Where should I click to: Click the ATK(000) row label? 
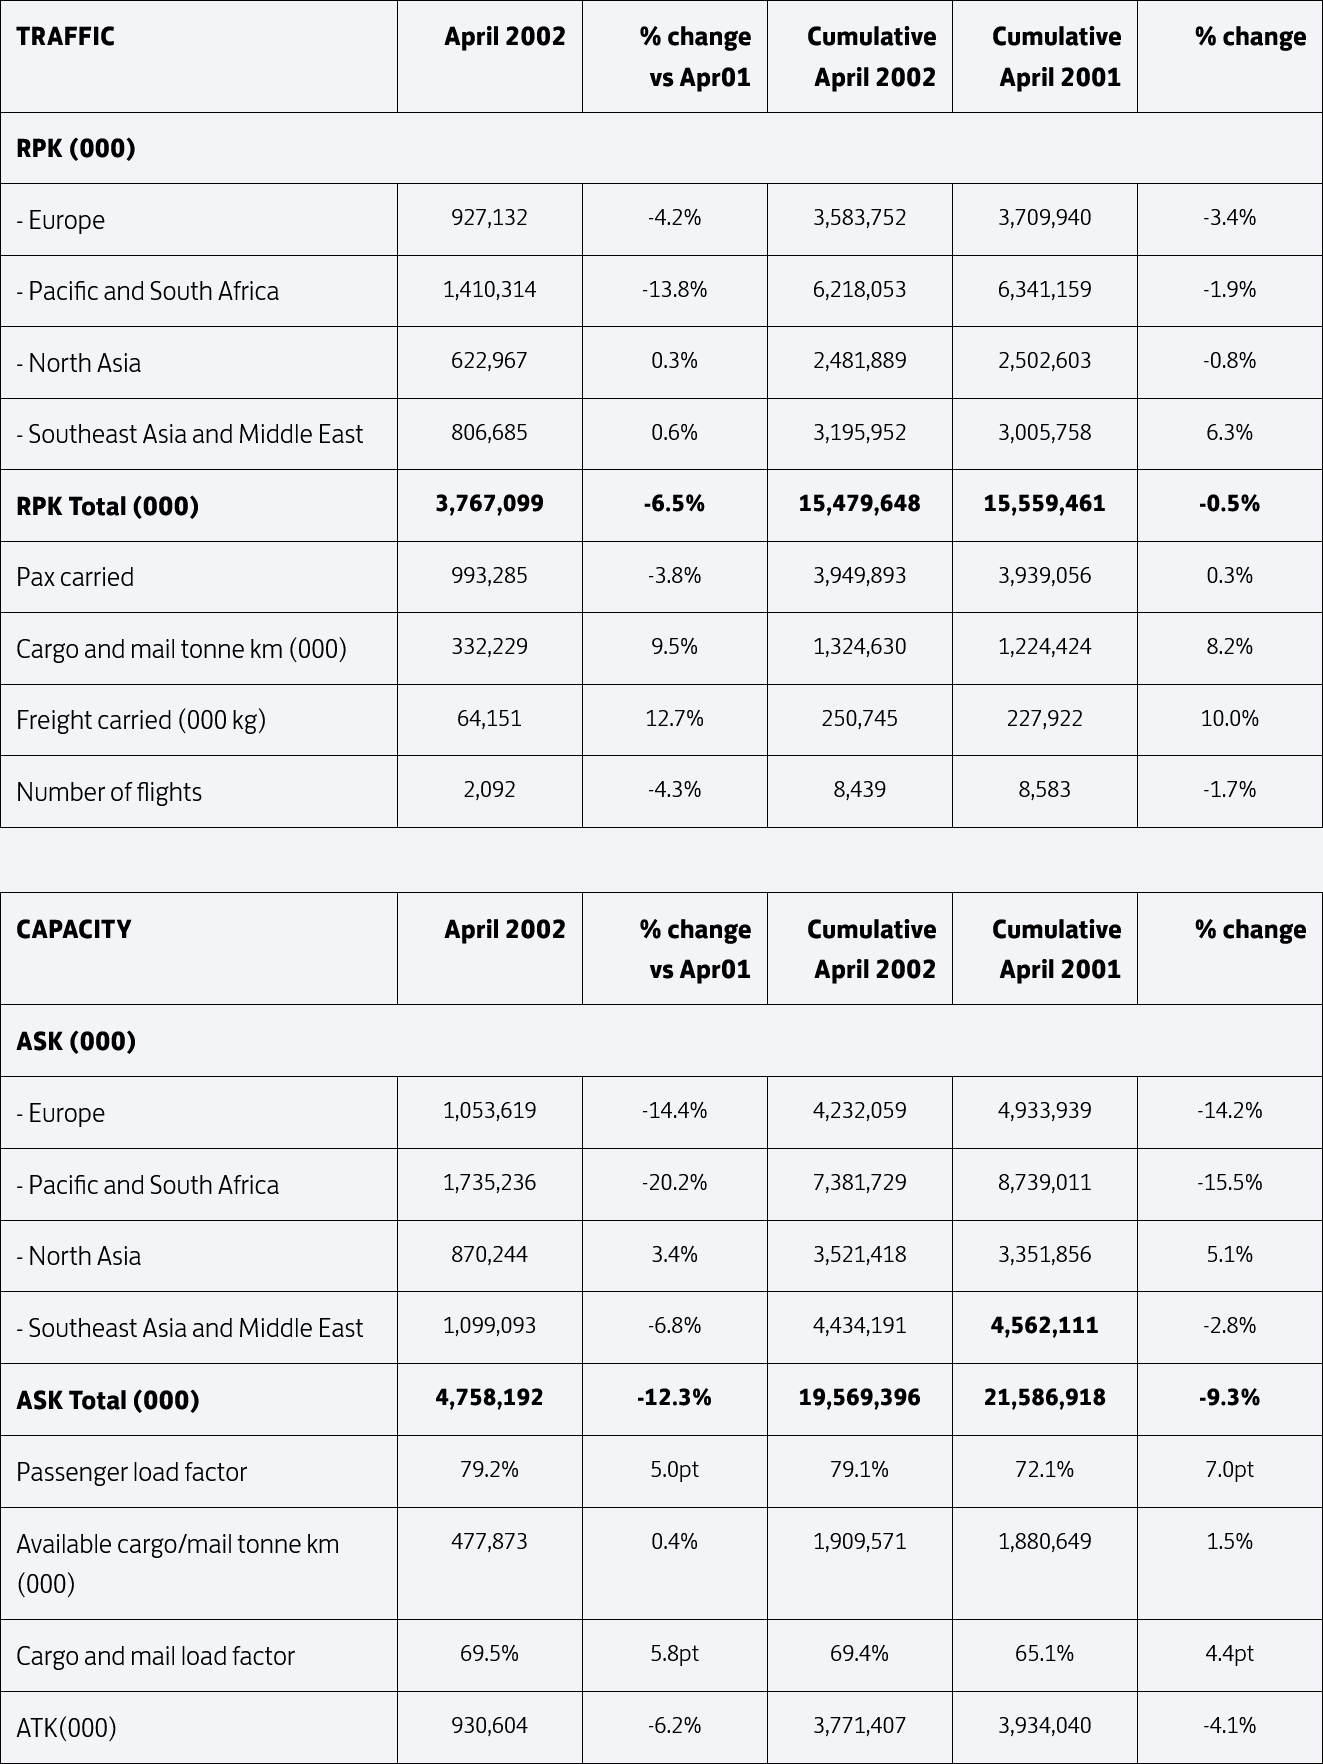(x=66, y=1728)
